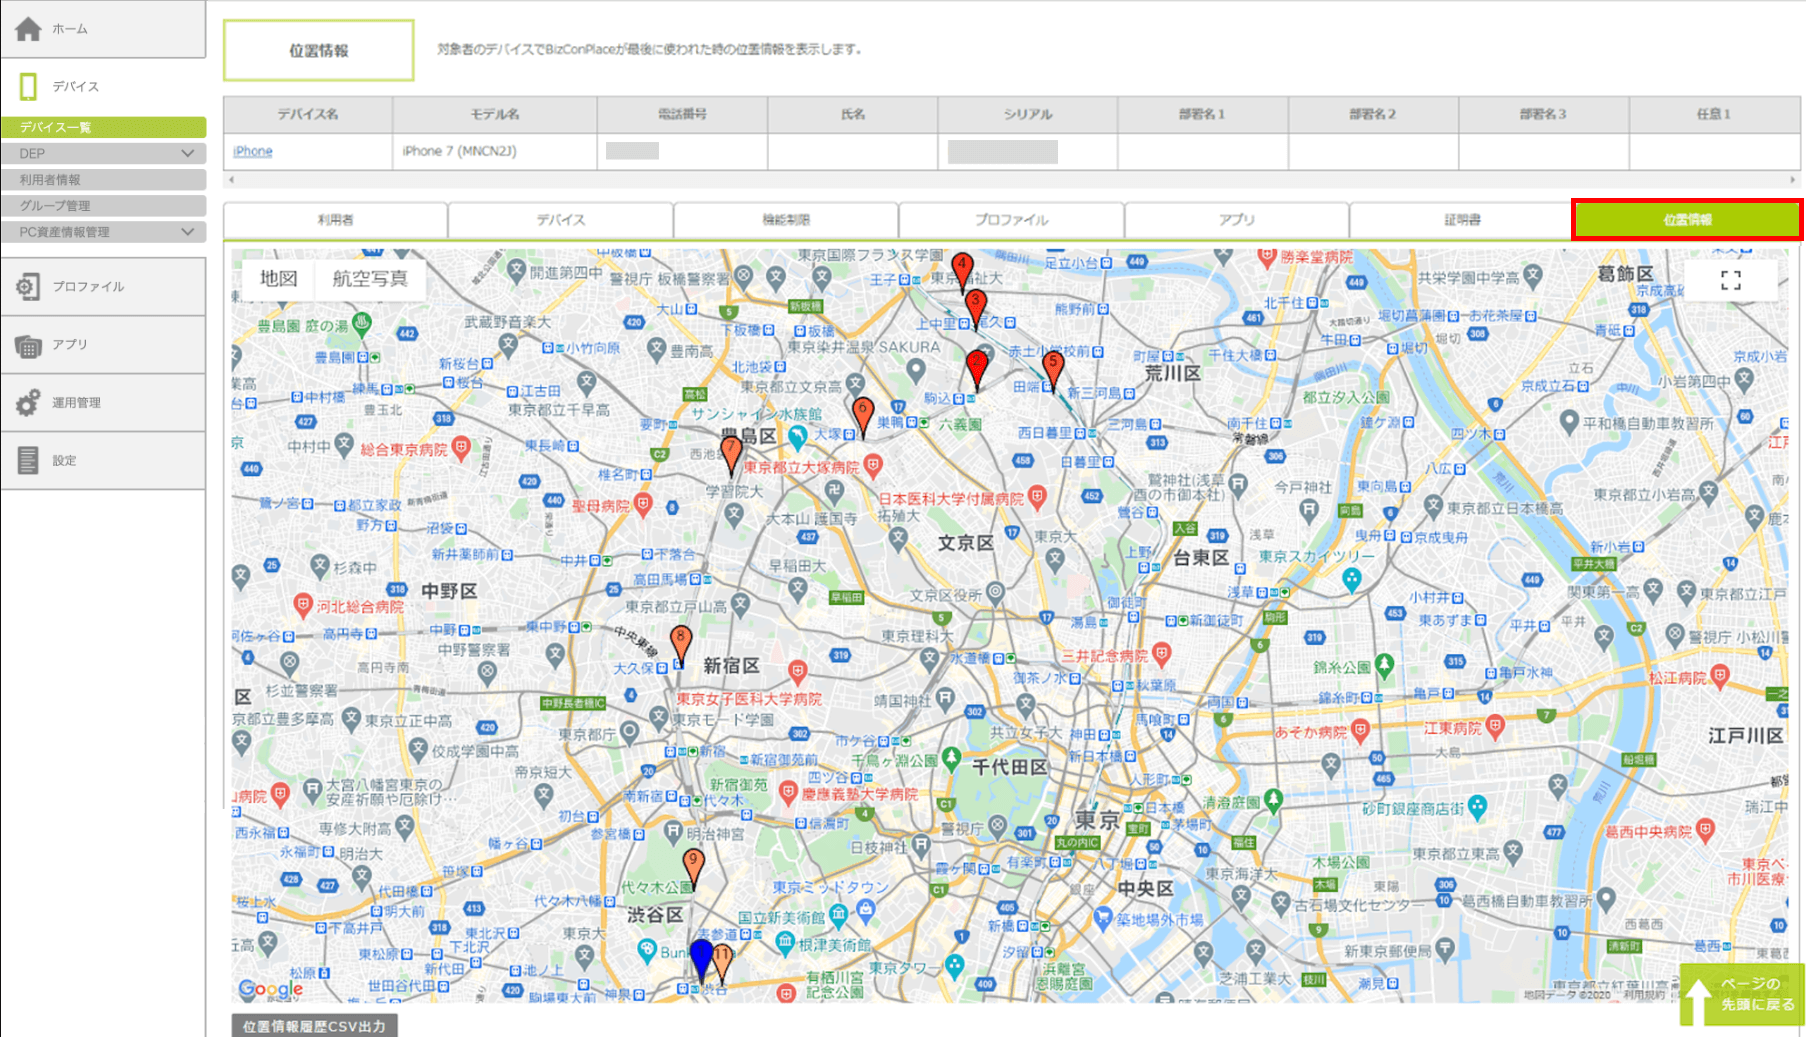Click the 位置情報 heading box
The image size is (1806, 1037).
pyautogui.click(x=319, y=50)
